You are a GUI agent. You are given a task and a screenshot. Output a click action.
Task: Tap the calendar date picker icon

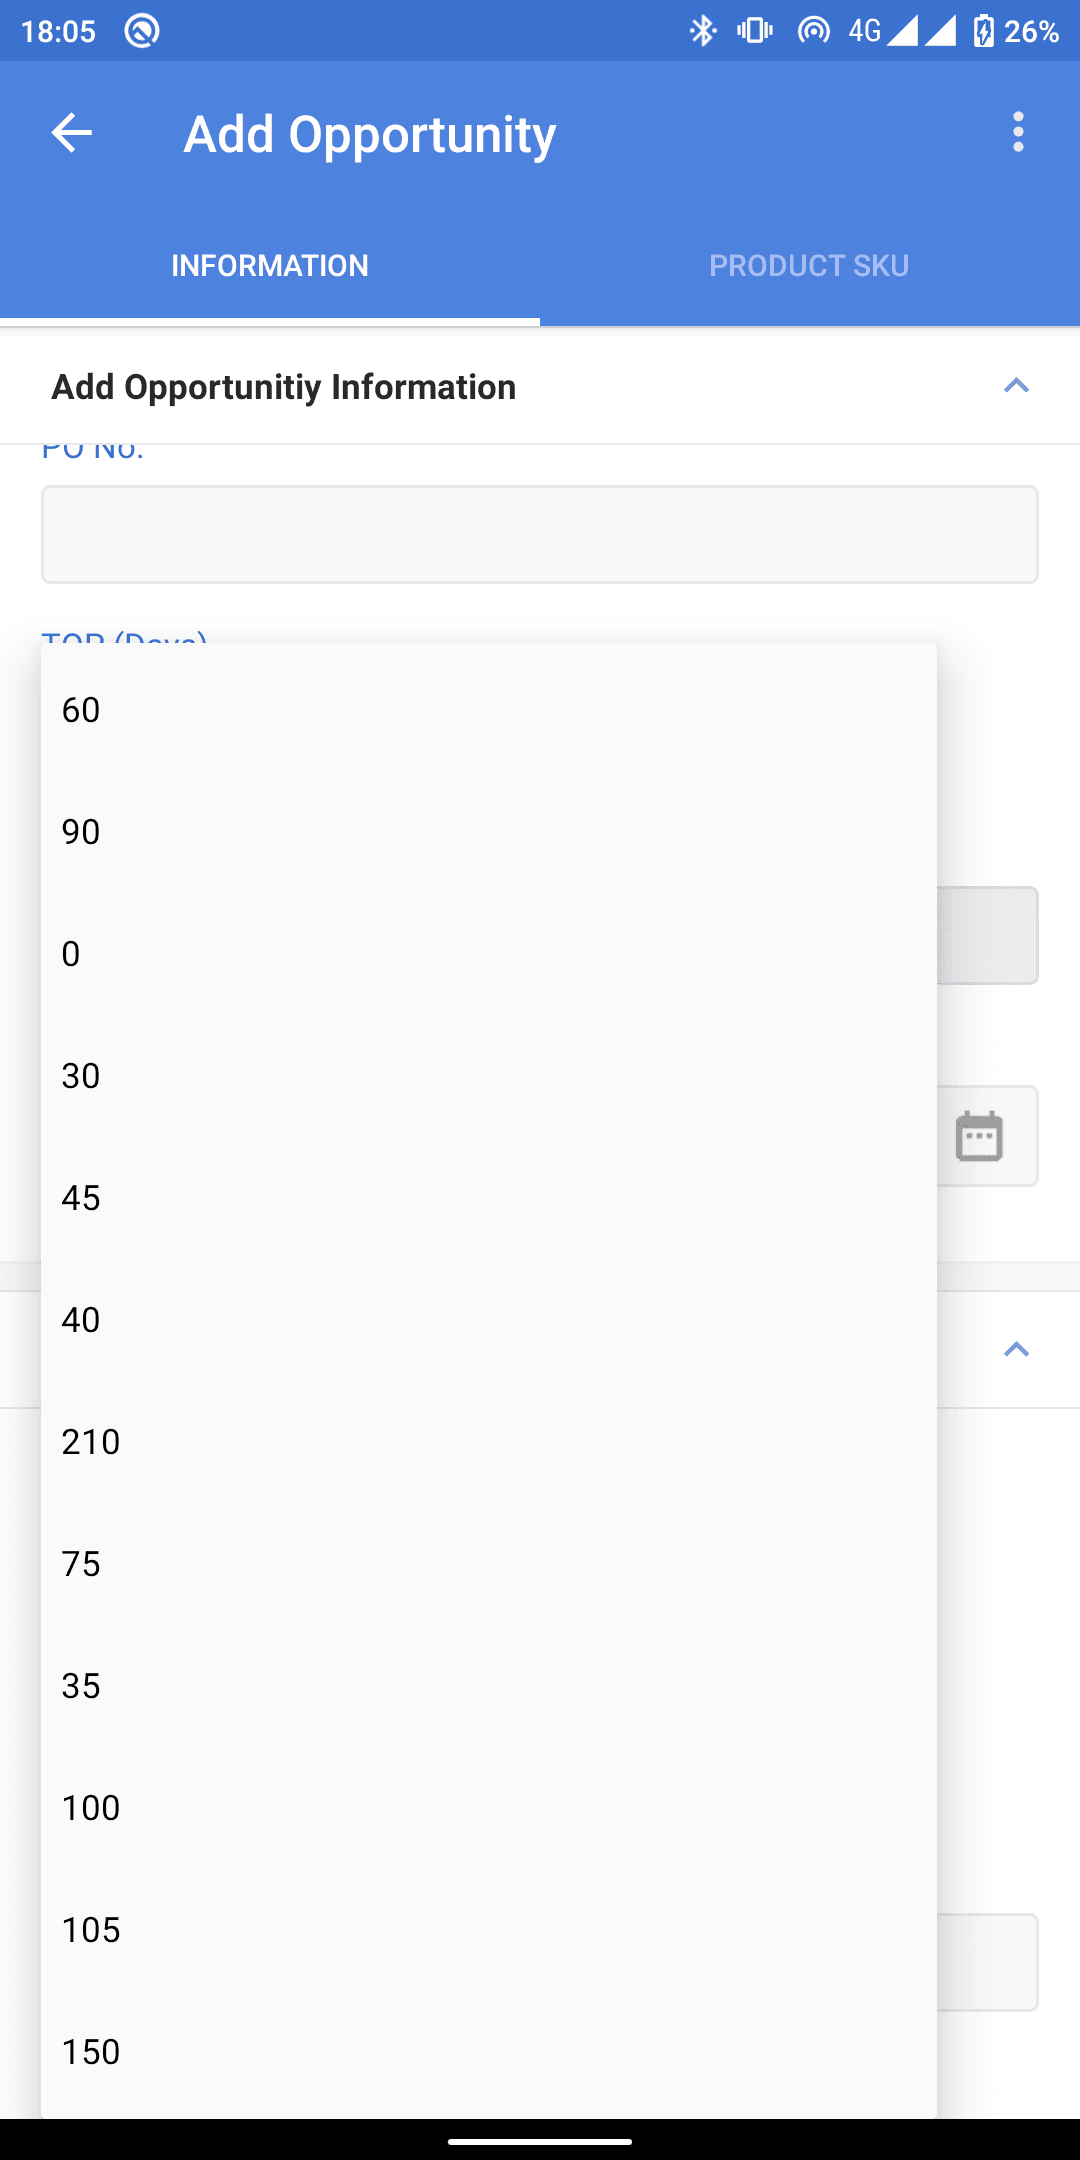pyautogui.click(x=979, y=1136)
